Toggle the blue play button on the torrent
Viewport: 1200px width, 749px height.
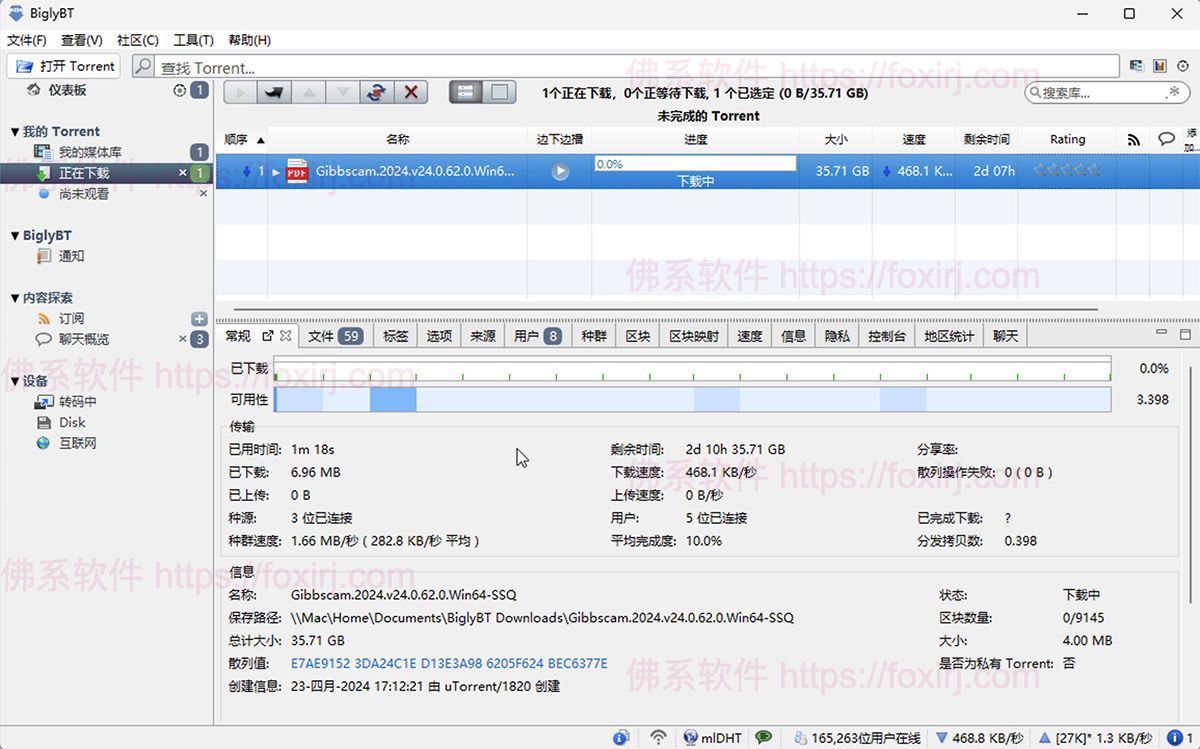click(x=559, y=170)
